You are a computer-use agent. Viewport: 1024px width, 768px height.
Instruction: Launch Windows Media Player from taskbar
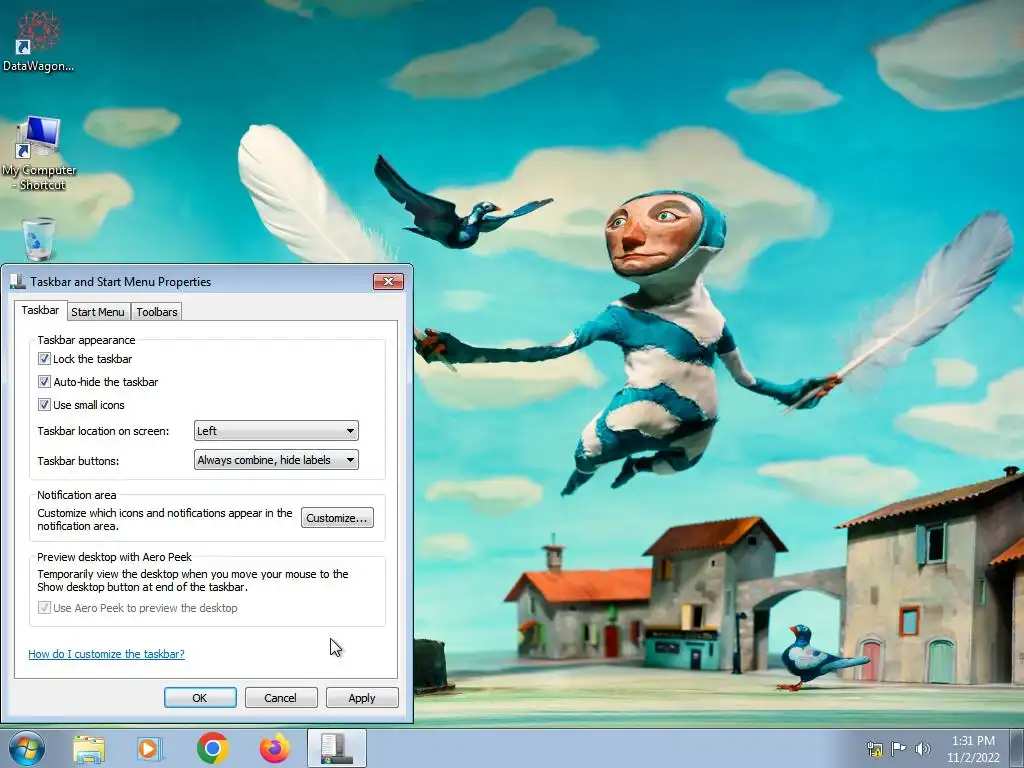pyautogui.click(x=150, y=748)
